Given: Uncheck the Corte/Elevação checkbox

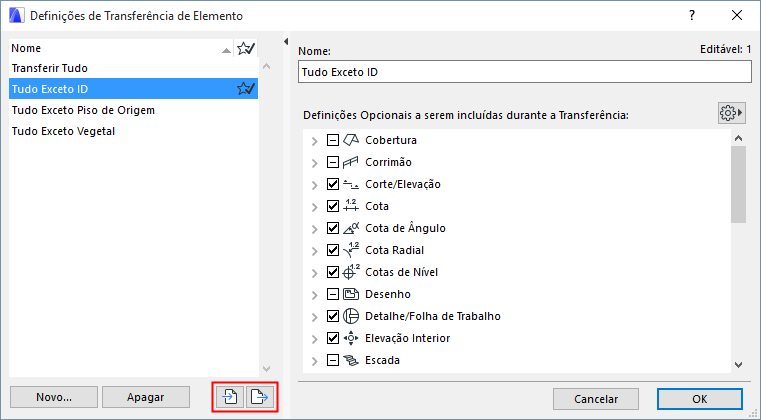Looking at the screenshot, I should [334, 184].
